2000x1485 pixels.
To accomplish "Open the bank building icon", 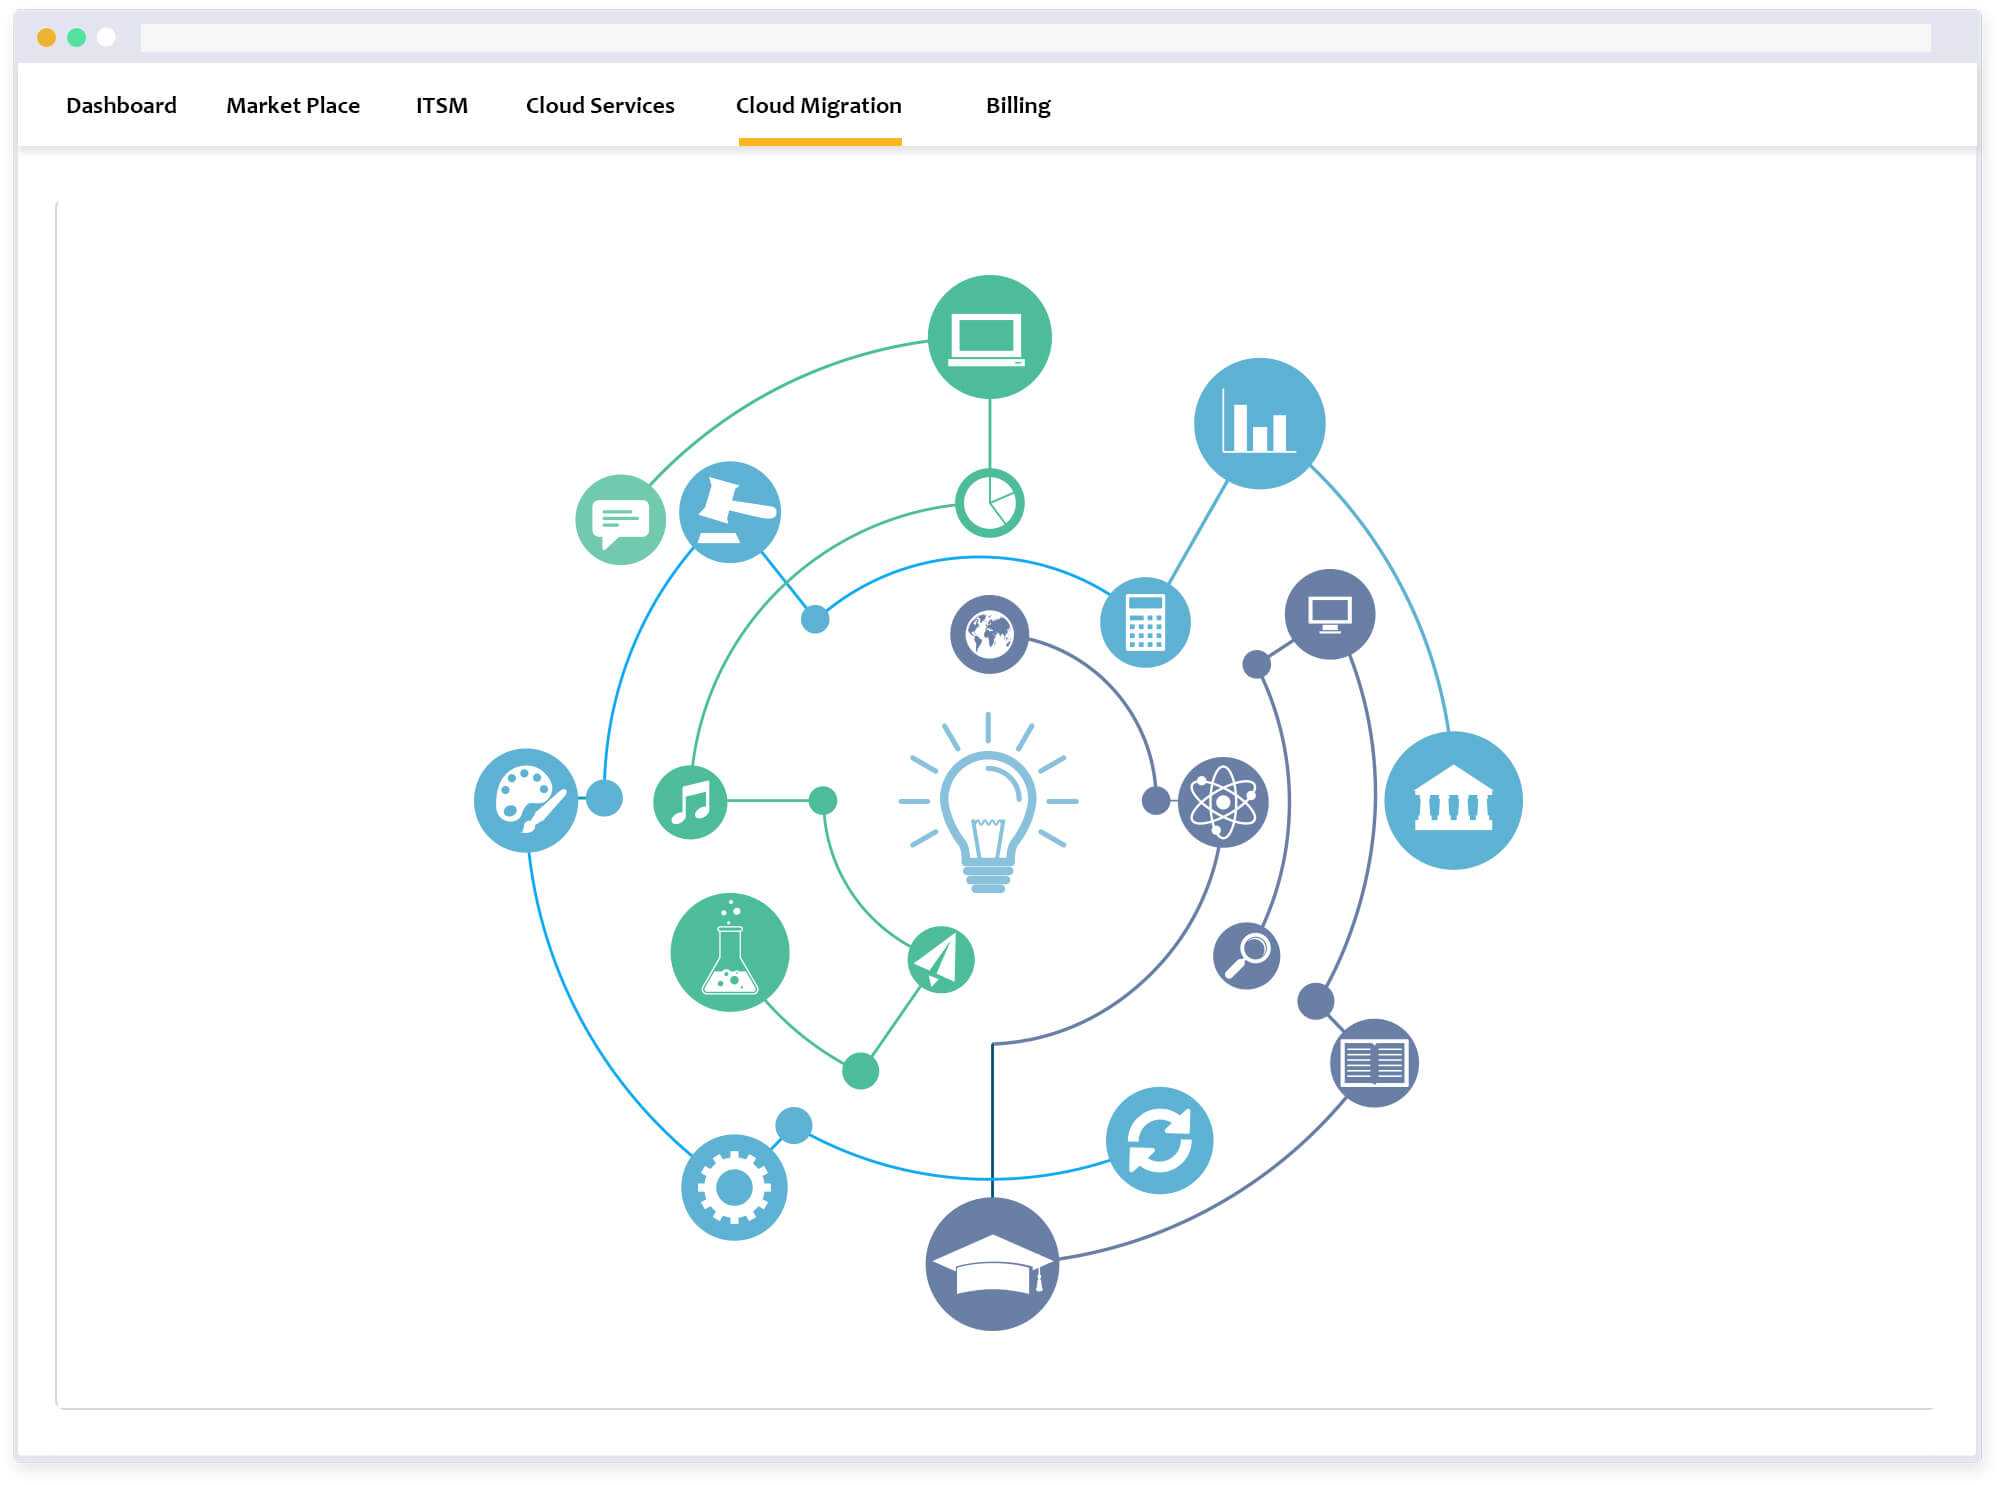I will [1455, 800].
